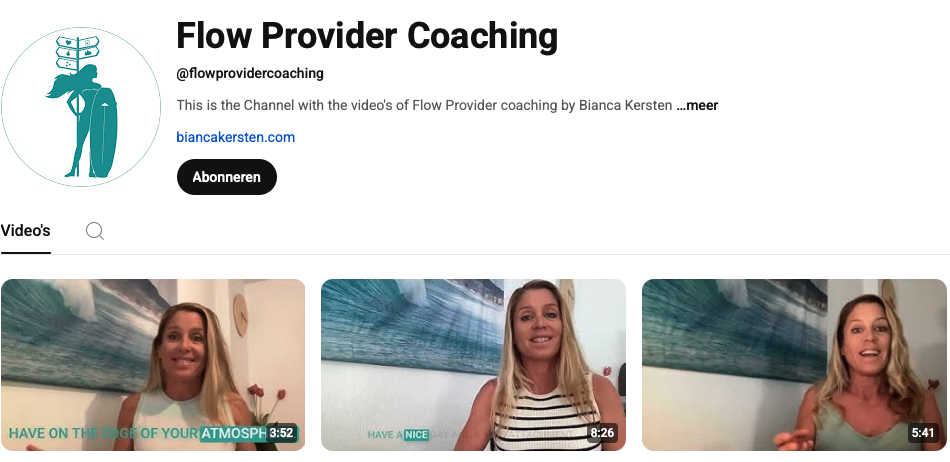Switch to the Video's tab
The height and width of the screenshot is (462, 950).
[25, 231]
